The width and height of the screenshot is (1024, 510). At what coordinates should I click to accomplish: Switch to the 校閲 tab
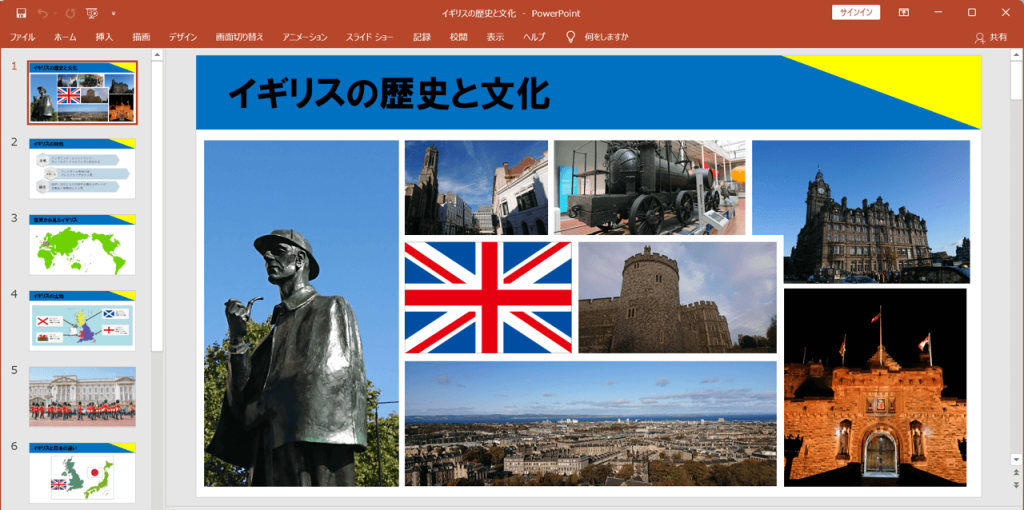[x=458, y=37]
